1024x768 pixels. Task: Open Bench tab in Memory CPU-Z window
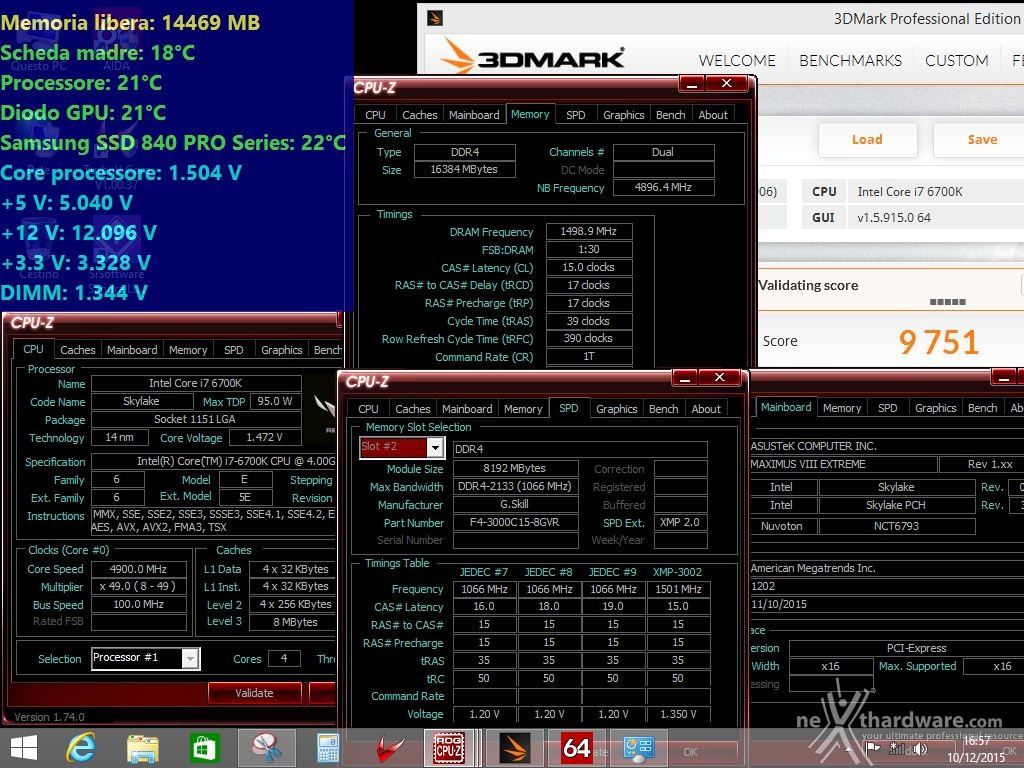[x=671, y=115]
